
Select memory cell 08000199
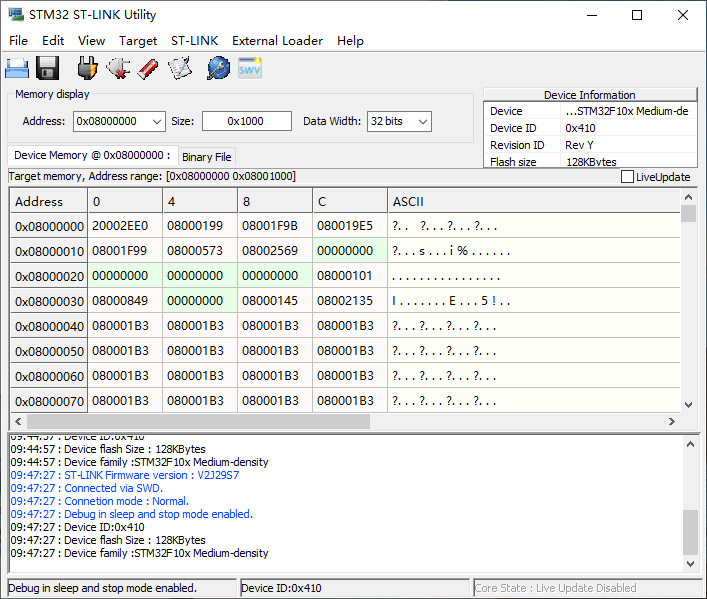point(200,226)
